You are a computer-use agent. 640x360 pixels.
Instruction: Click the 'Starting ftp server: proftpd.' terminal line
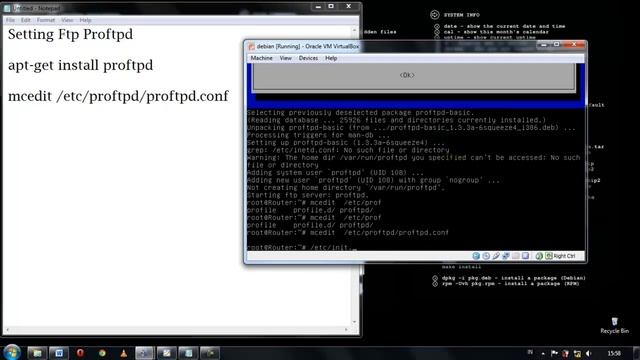click(307, 195)
